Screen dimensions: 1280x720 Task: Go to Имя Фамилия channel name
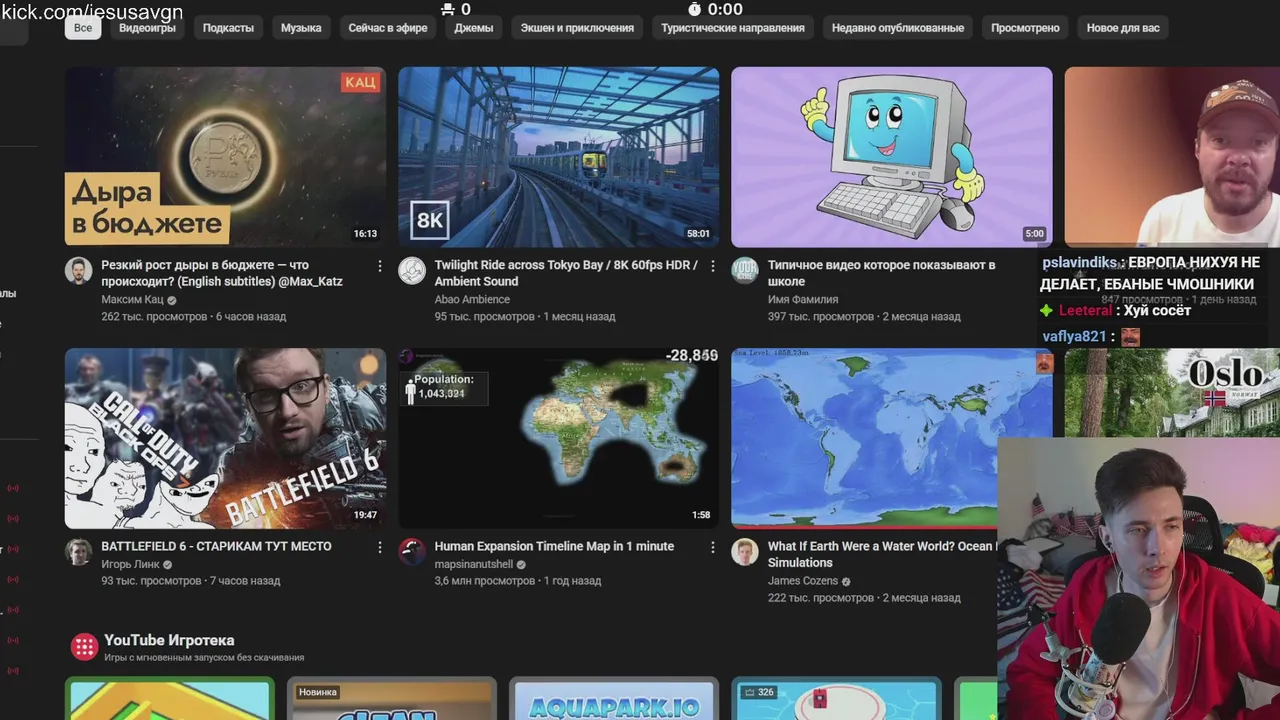[803, 299]
